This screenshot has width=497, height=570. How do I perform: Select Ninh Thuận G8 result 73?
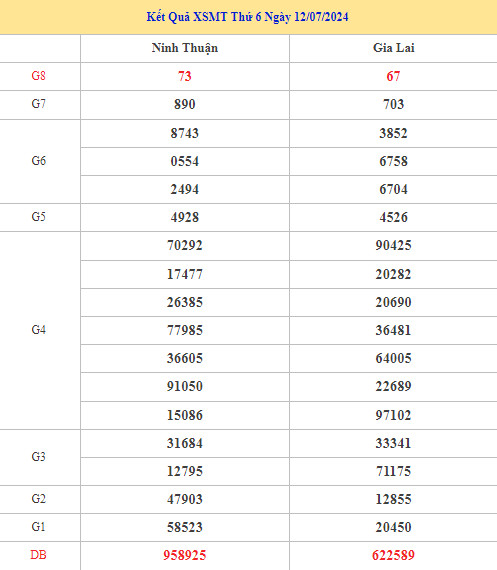click(x=185, y=76)
